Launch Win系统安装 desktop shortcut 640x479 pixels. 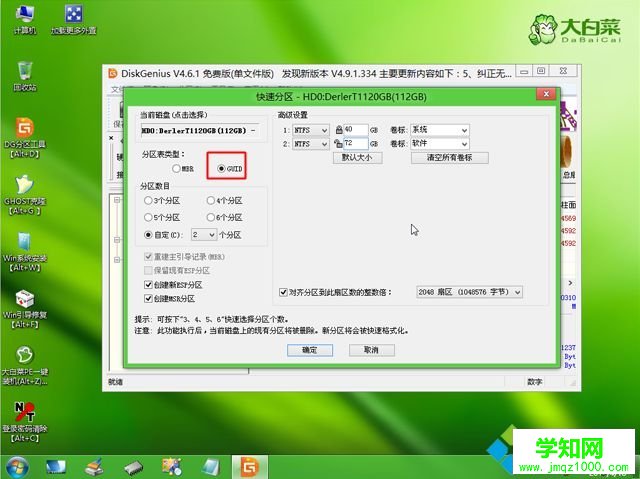(x=25, y=252)
